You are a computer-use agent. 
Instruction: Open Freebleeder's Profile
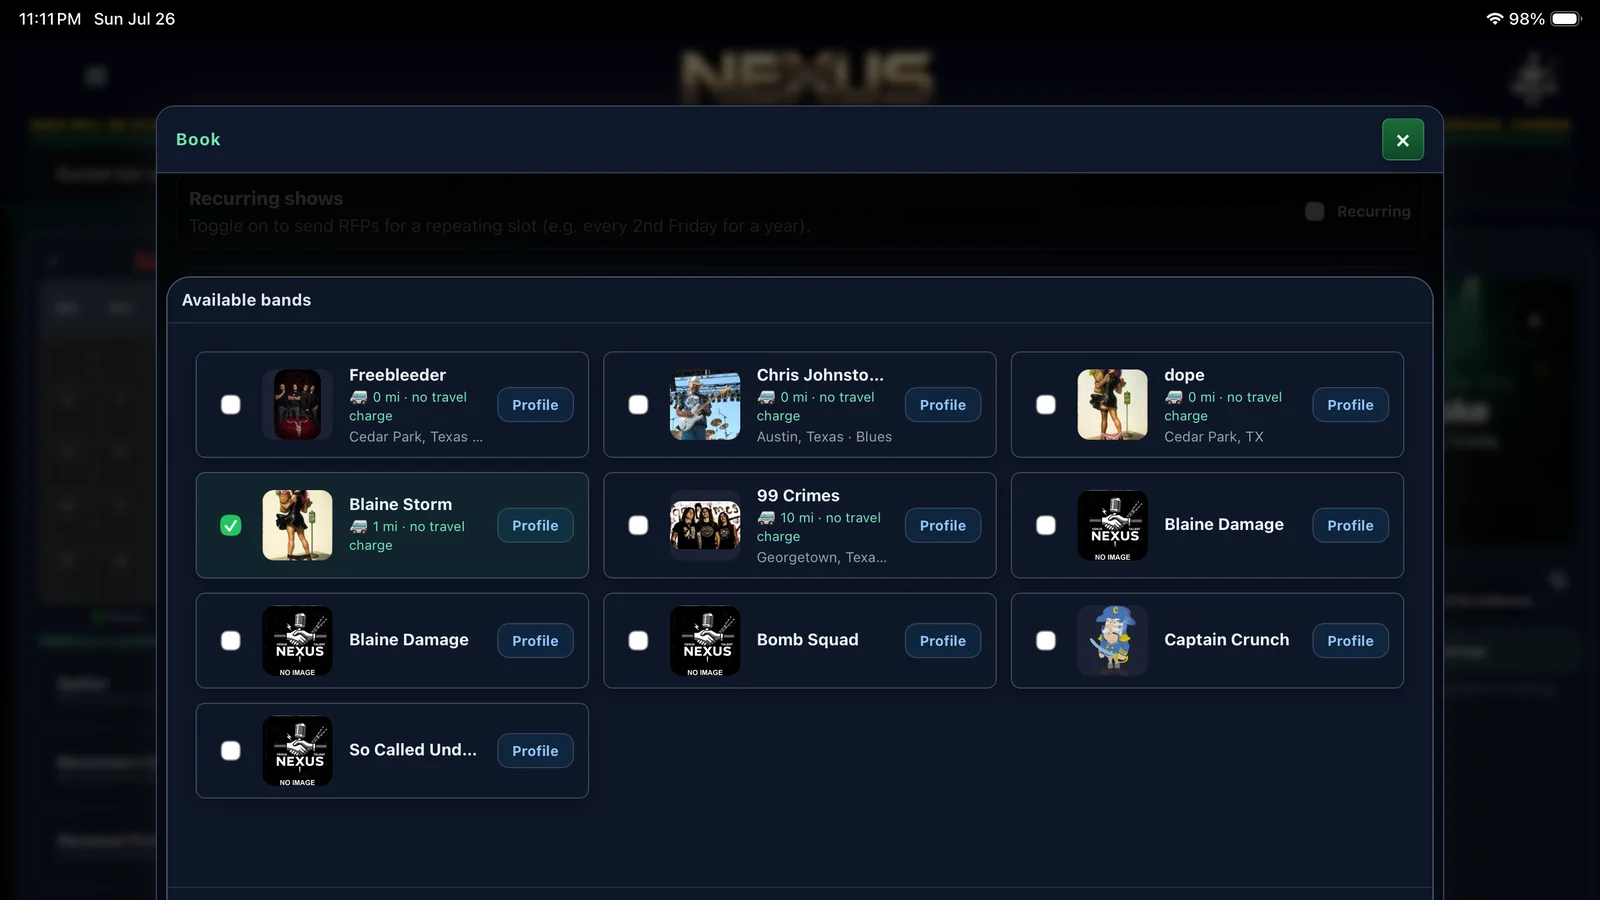click(535, 405)
